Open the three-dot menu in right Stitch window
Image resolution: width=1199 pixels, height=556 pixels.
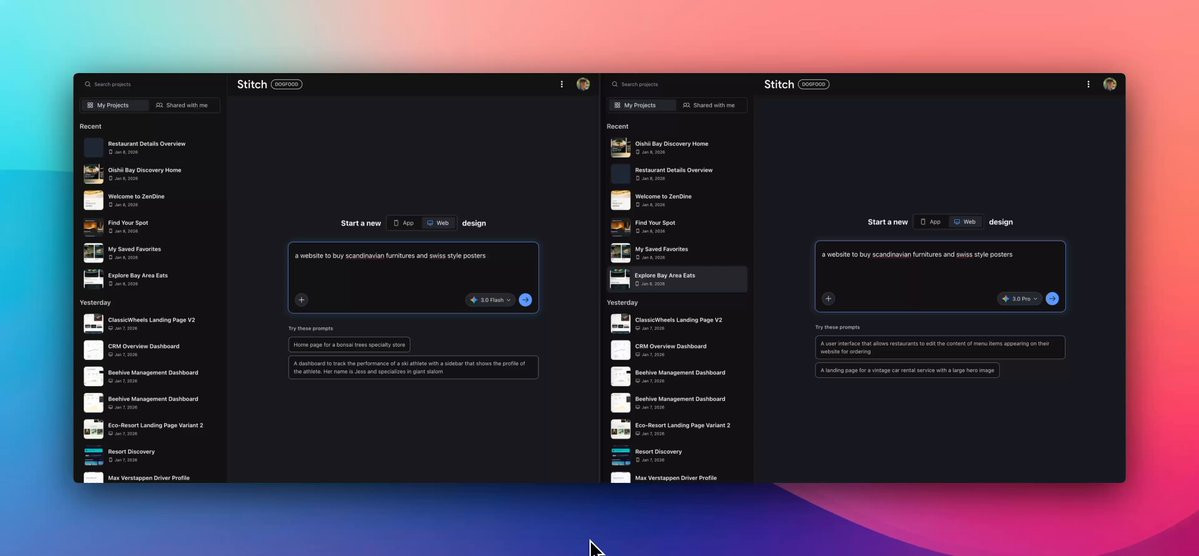tap(1089, 84)
